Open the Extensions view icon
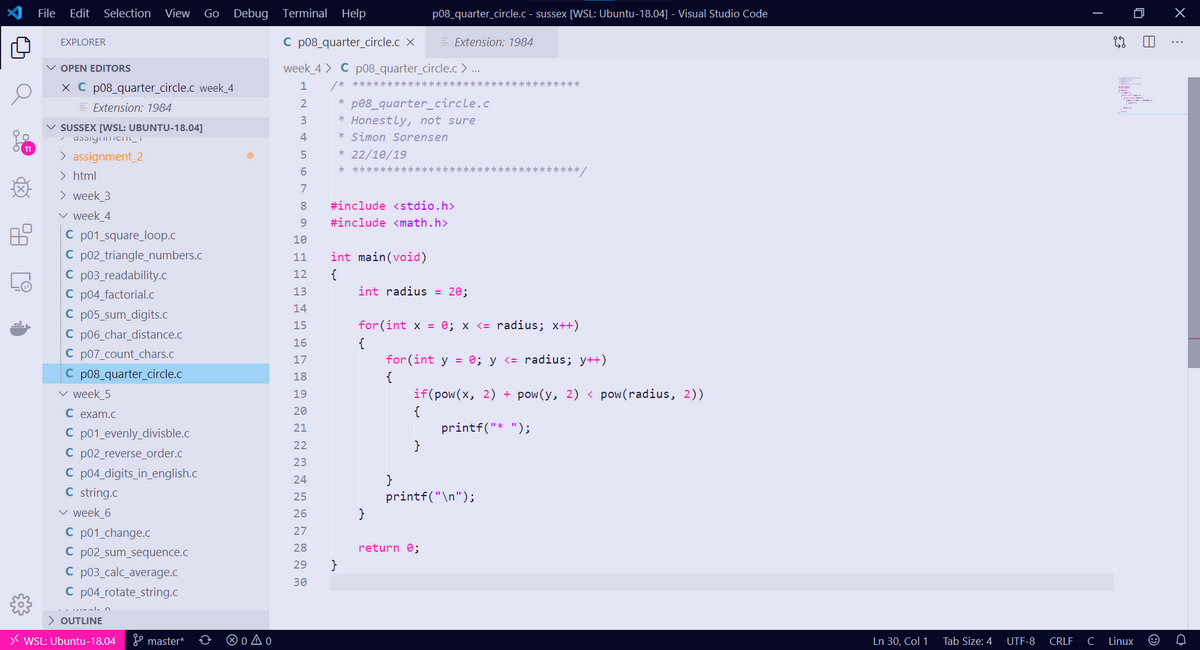This screenshot has width=1200, height=650. pyautogui.click(x=21, y=235)
